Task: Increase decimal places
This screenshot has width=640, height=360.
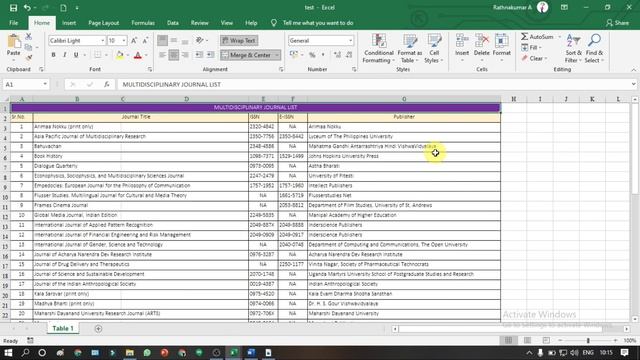Action: pos(337,55)
